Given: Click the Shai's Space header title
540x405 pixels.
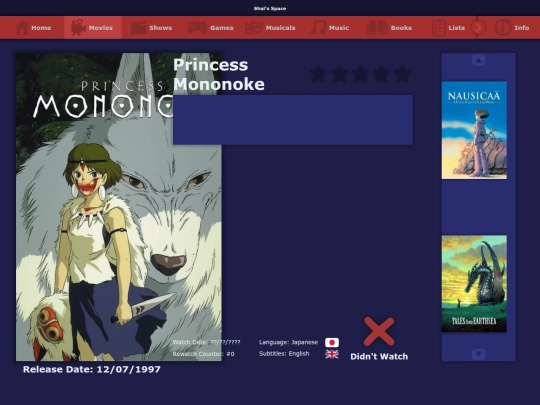Looking at the screenshot, I should [x=270, y=9].
